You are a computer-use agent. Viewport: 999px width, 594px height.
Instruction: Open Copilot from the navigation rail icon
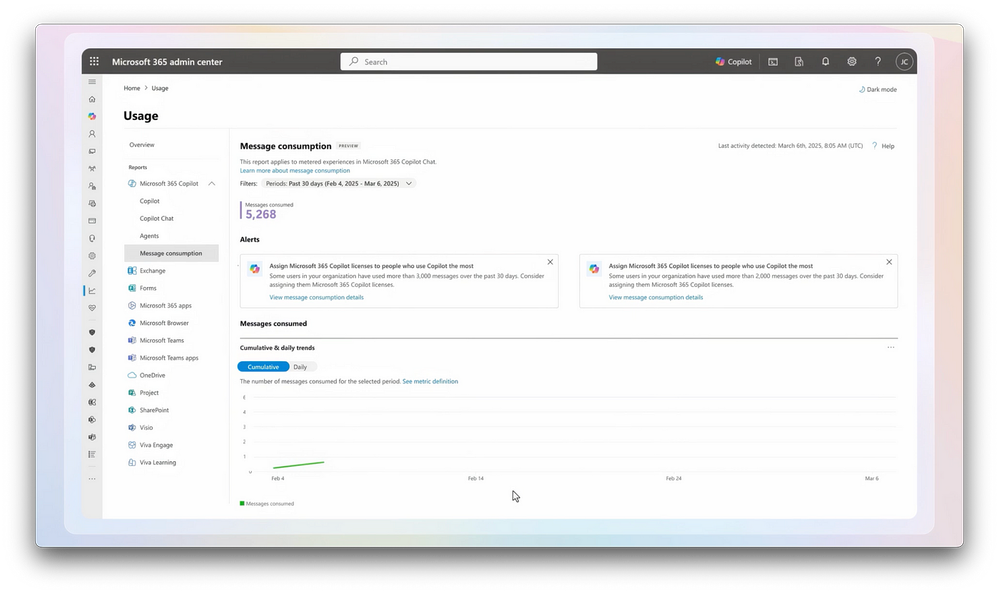92,117
